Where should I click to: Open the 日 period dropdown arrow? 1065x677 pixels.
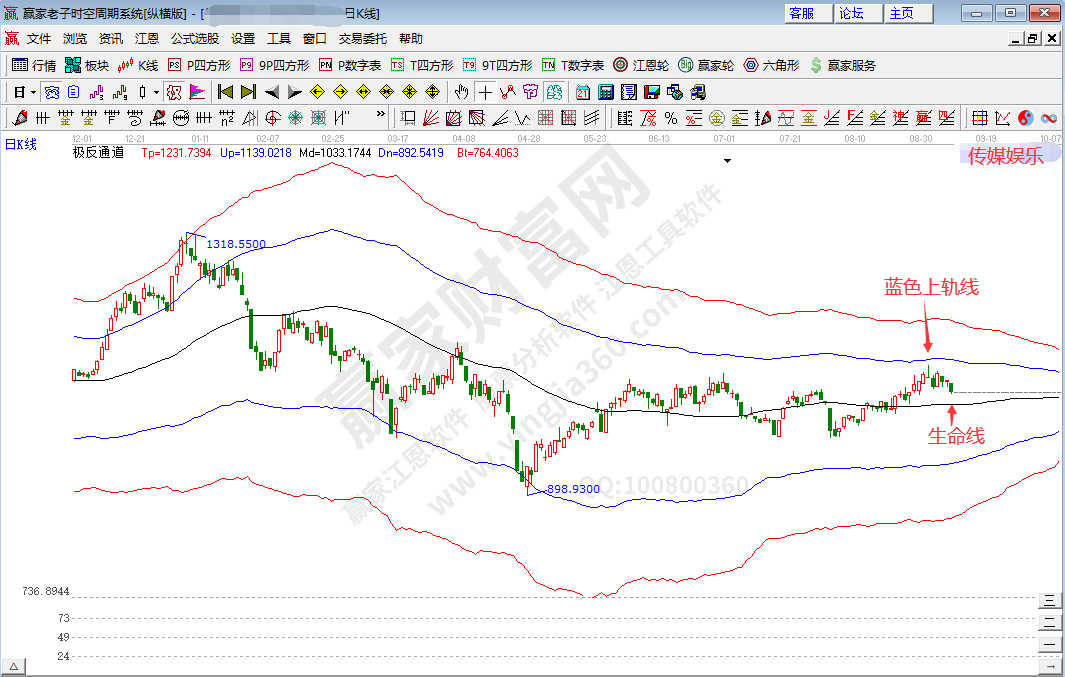tap(33, 92)
